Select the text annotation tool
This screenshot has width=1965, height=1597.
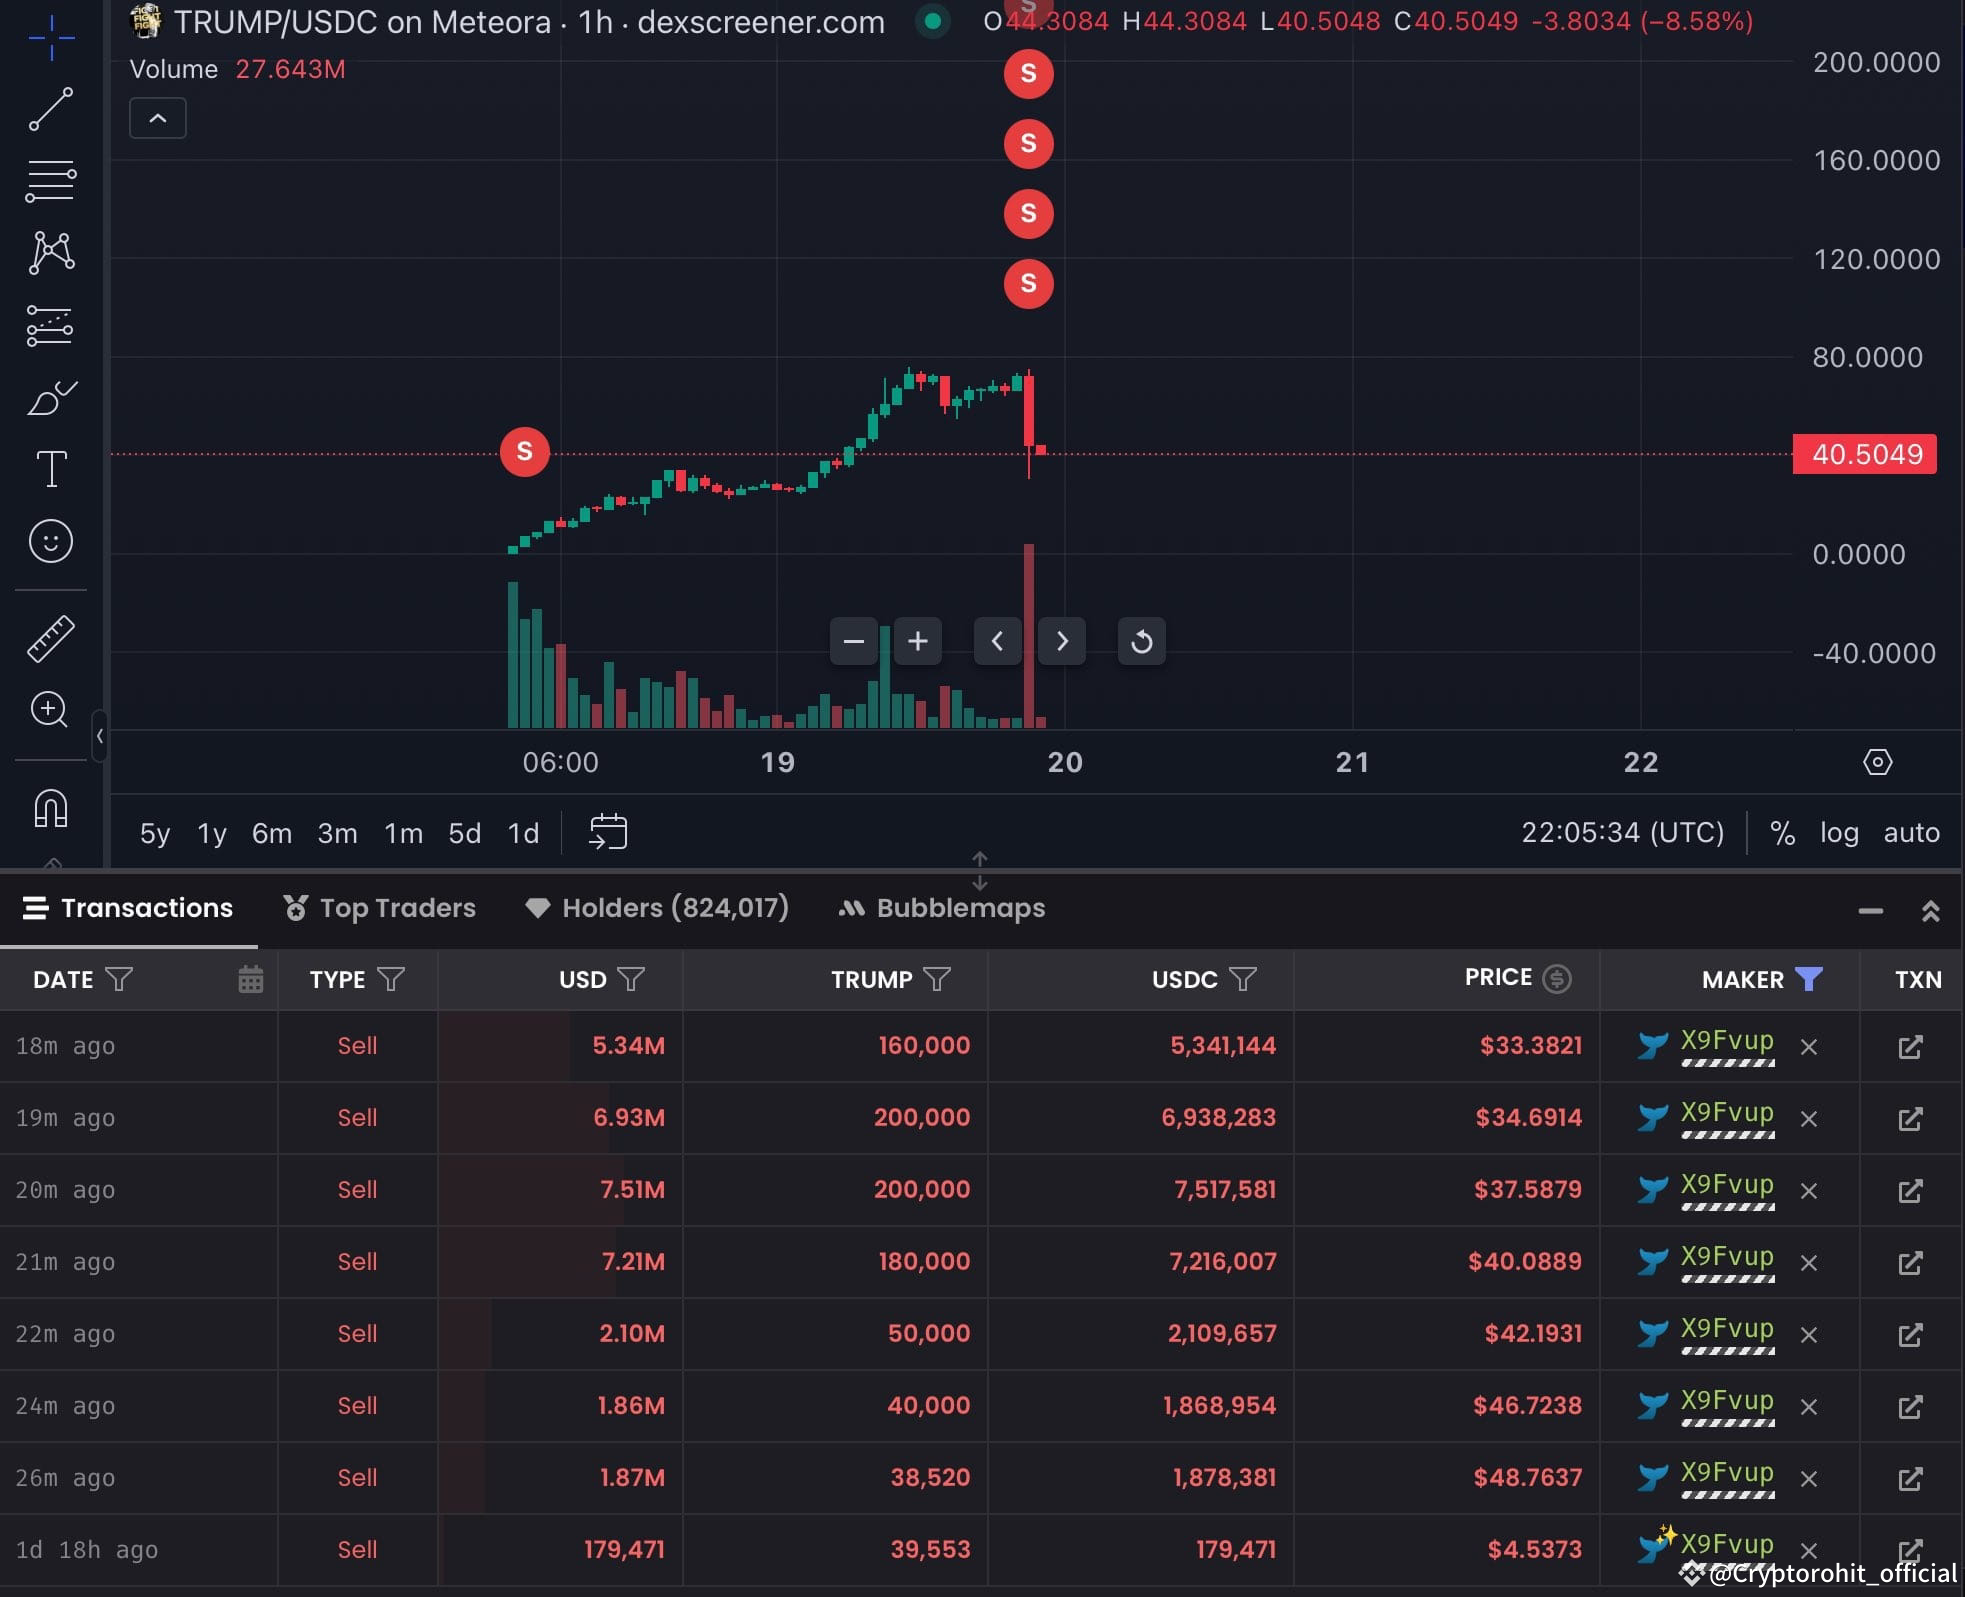51,468
